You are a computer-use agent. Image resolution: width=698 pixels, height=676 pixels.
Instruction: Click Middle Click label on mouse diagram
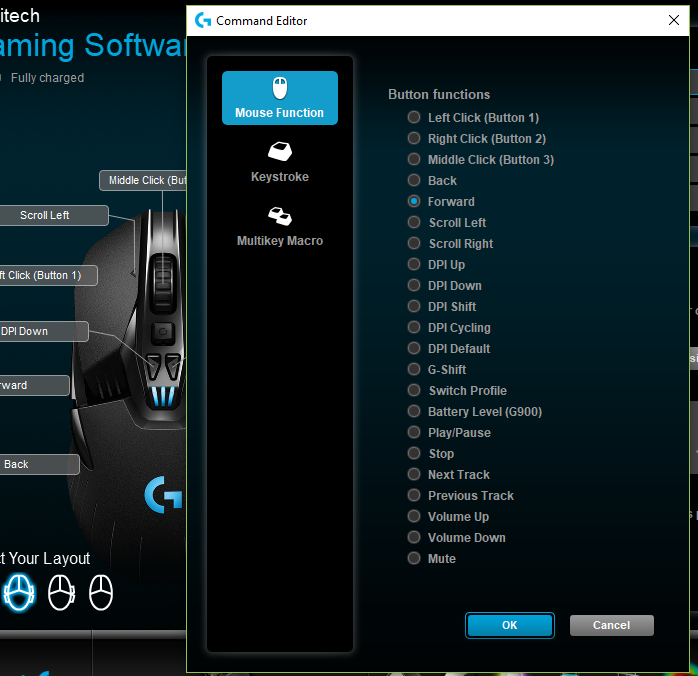[x=143, y=180]
